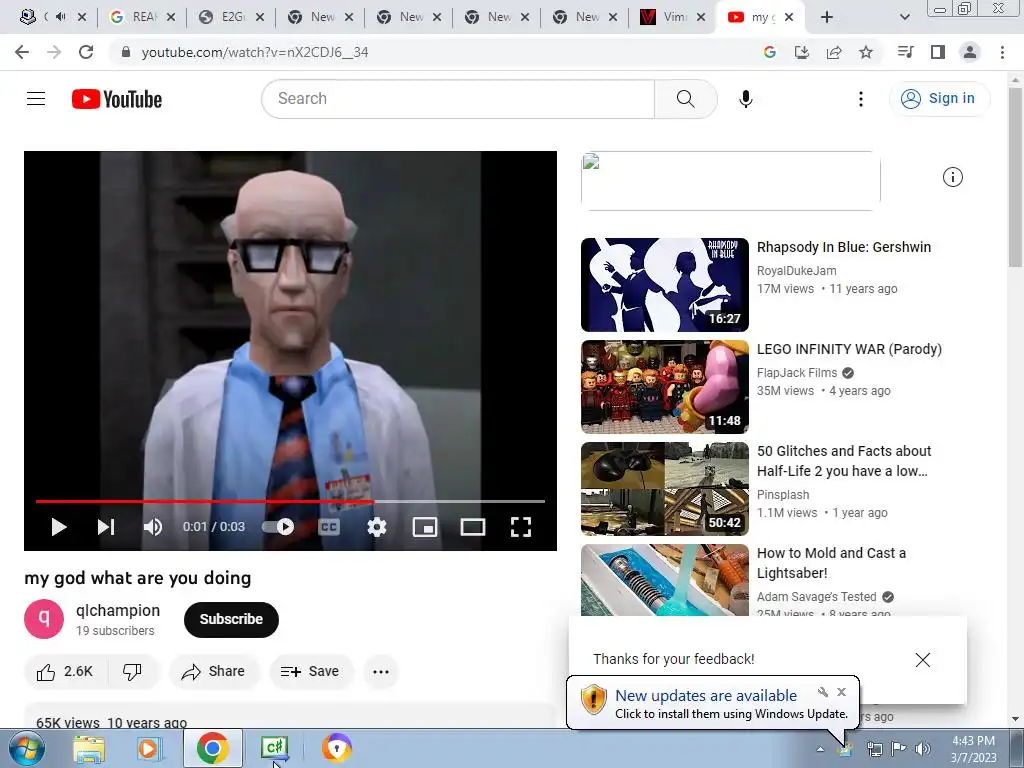Open Chrome profile avatar
Image resolution: width=1024 pixels, height=768 pixels.
(970, 52)
